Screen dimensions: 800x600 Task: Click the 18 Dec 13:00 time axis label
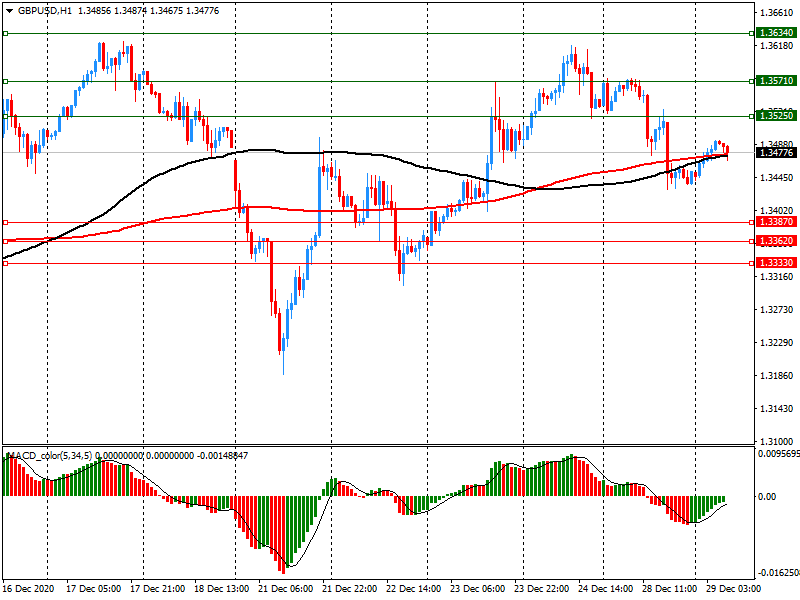point(222,589)
